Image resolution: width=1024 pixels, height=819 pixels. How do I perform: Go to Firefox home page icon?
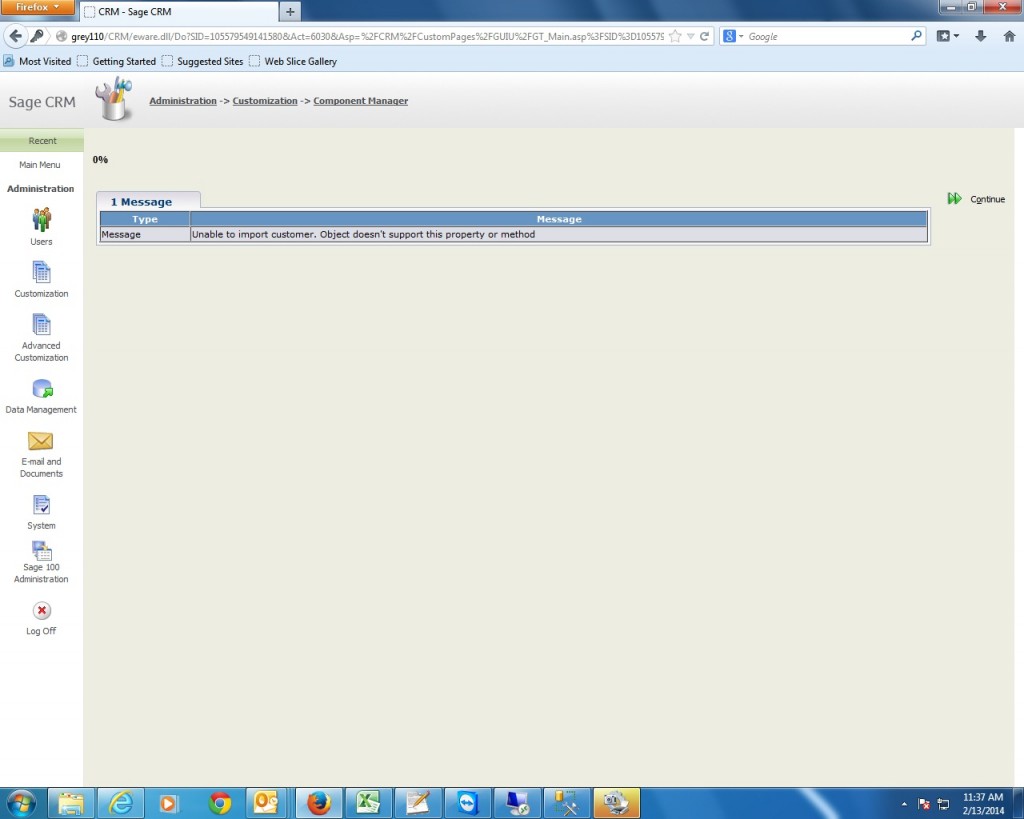pos(1009,37)
